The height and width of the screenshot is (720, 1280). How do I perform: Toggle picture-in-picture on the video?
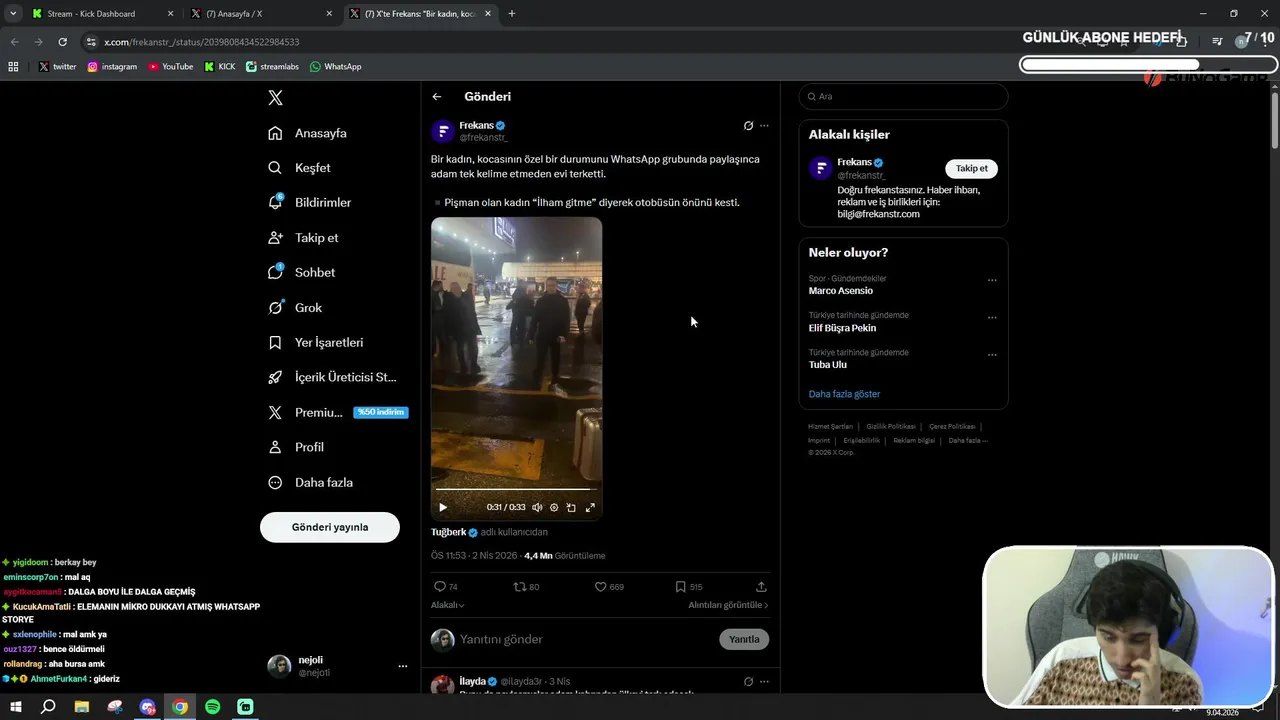[571, 507]
